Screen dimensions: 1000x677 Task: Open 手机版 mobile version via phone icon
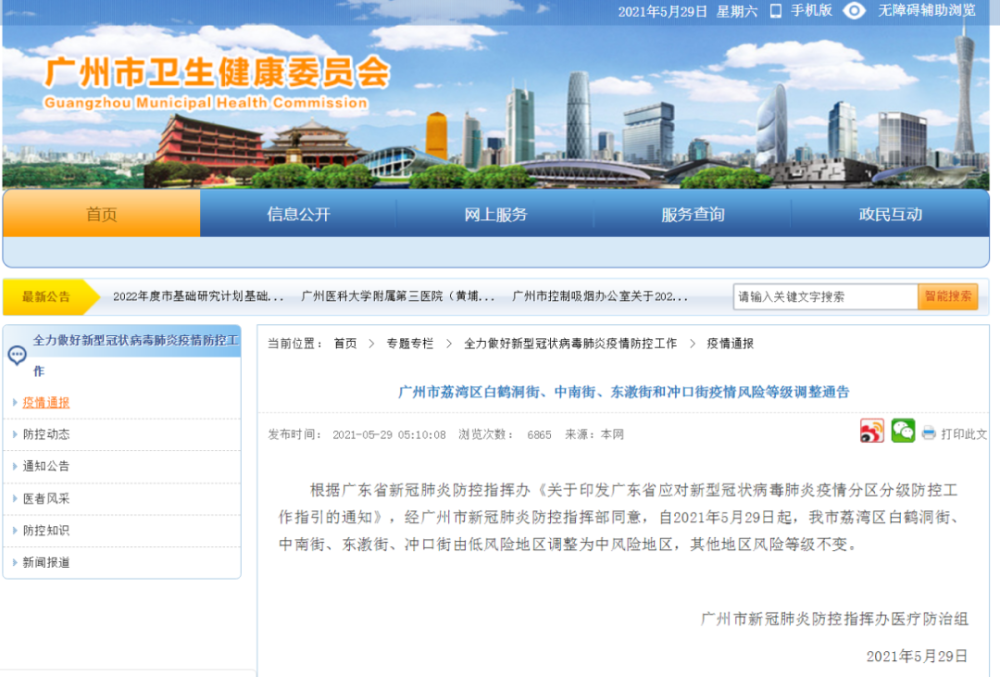[777, 12]
